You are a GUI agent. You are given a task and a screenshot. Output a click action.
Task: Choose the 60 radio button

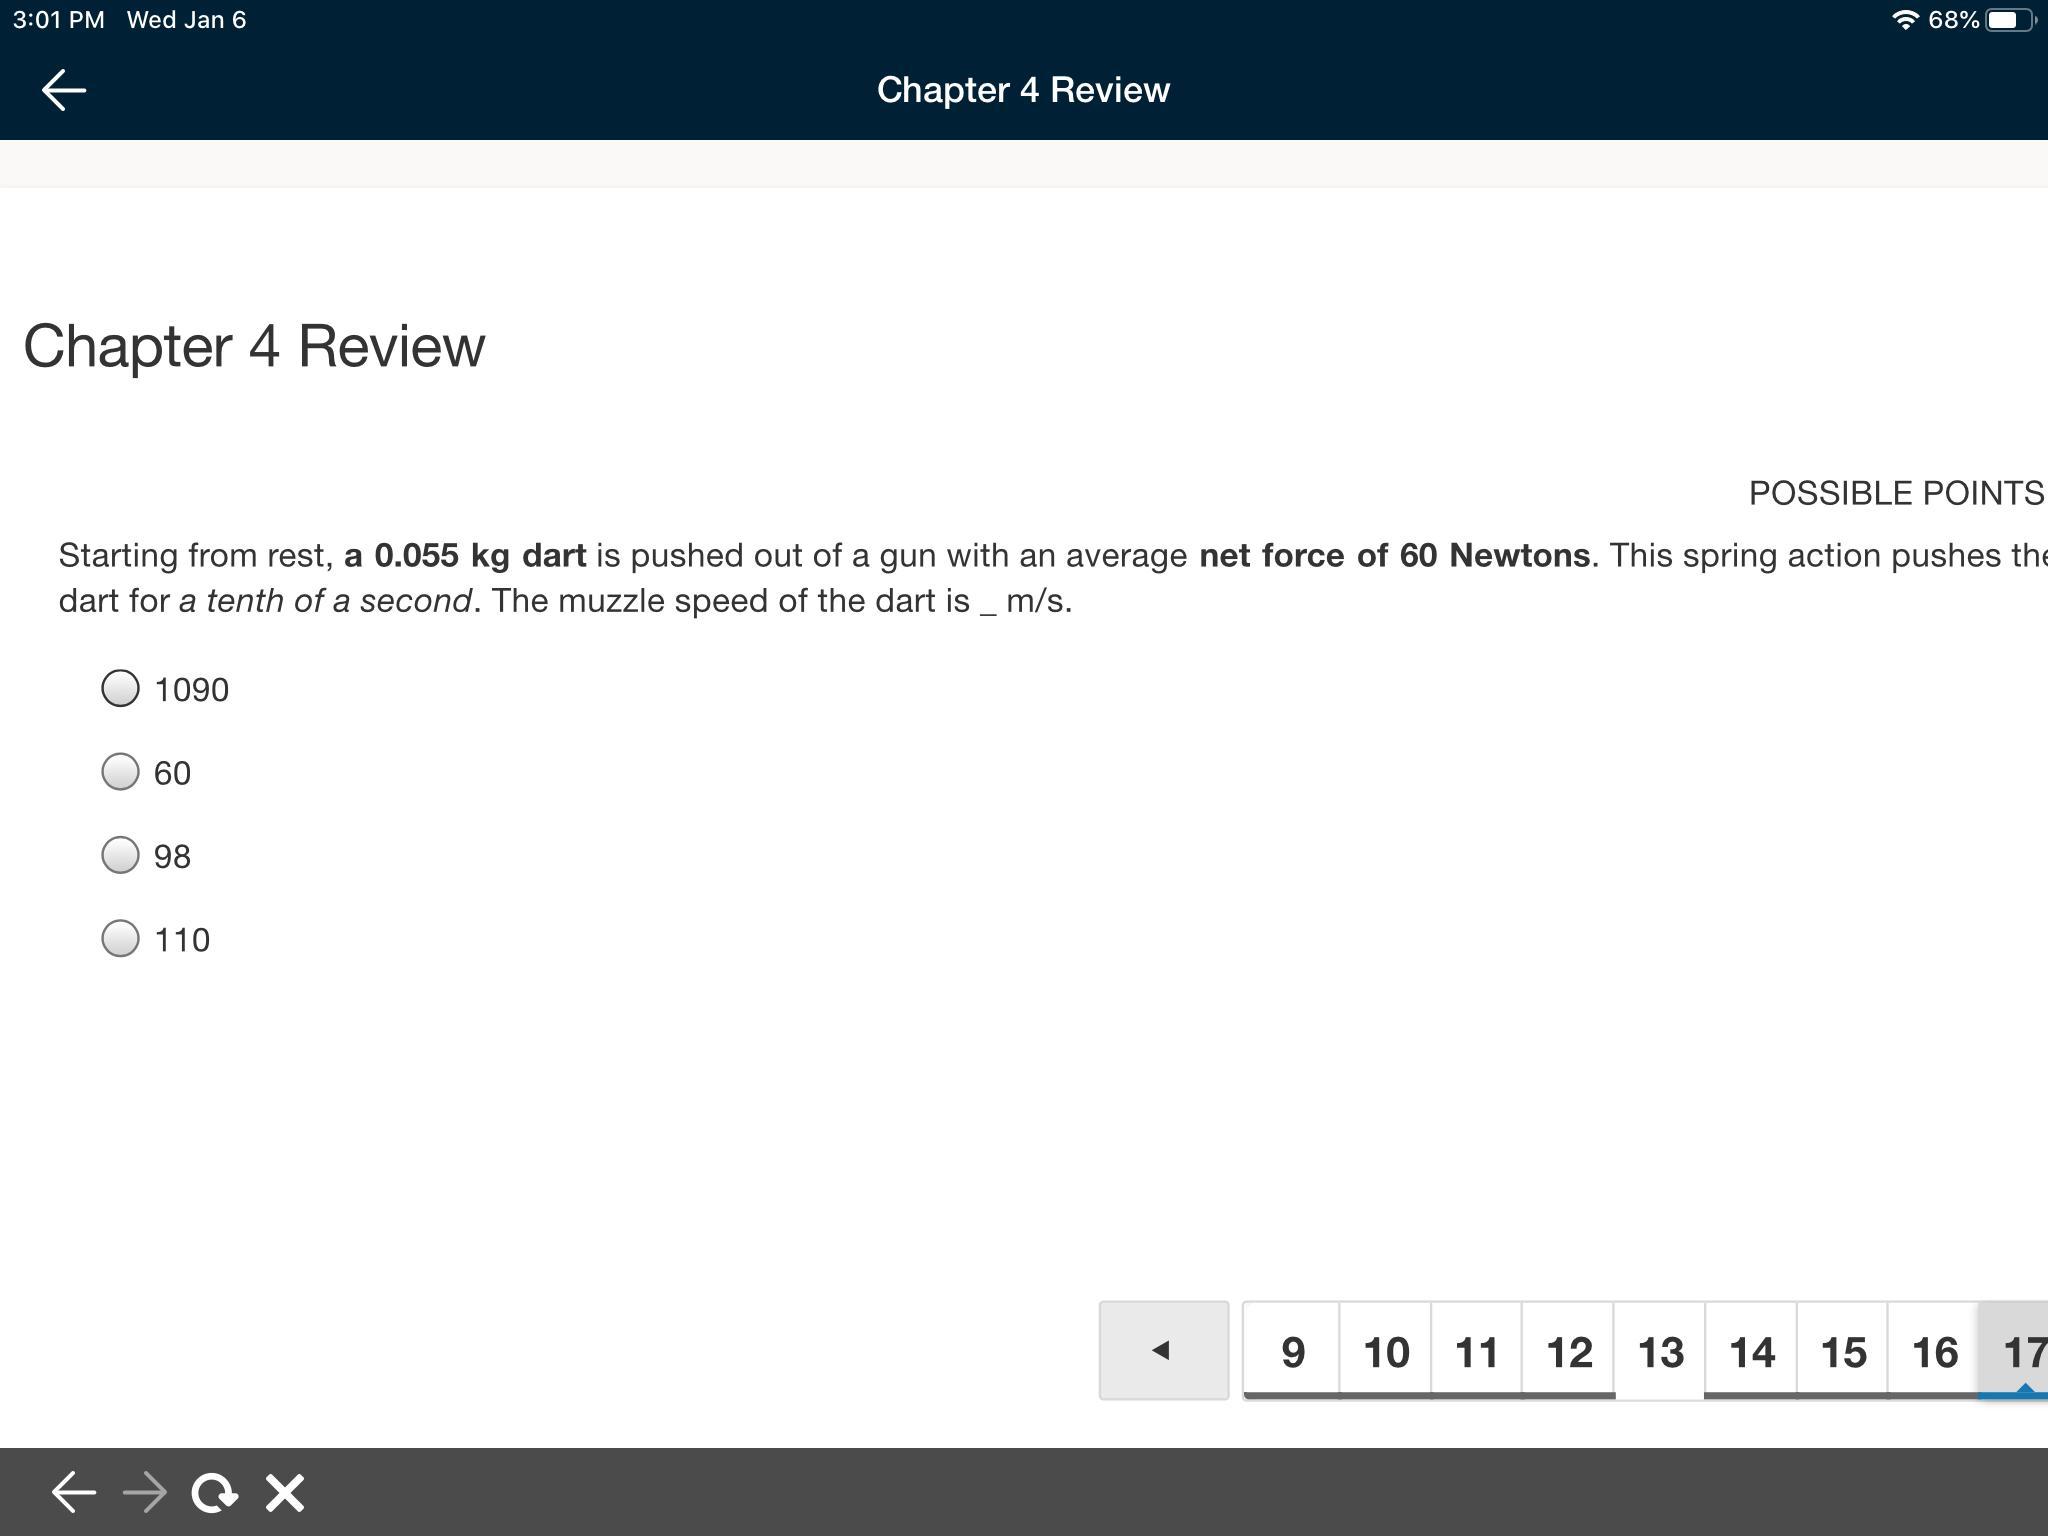click(121, 772)
